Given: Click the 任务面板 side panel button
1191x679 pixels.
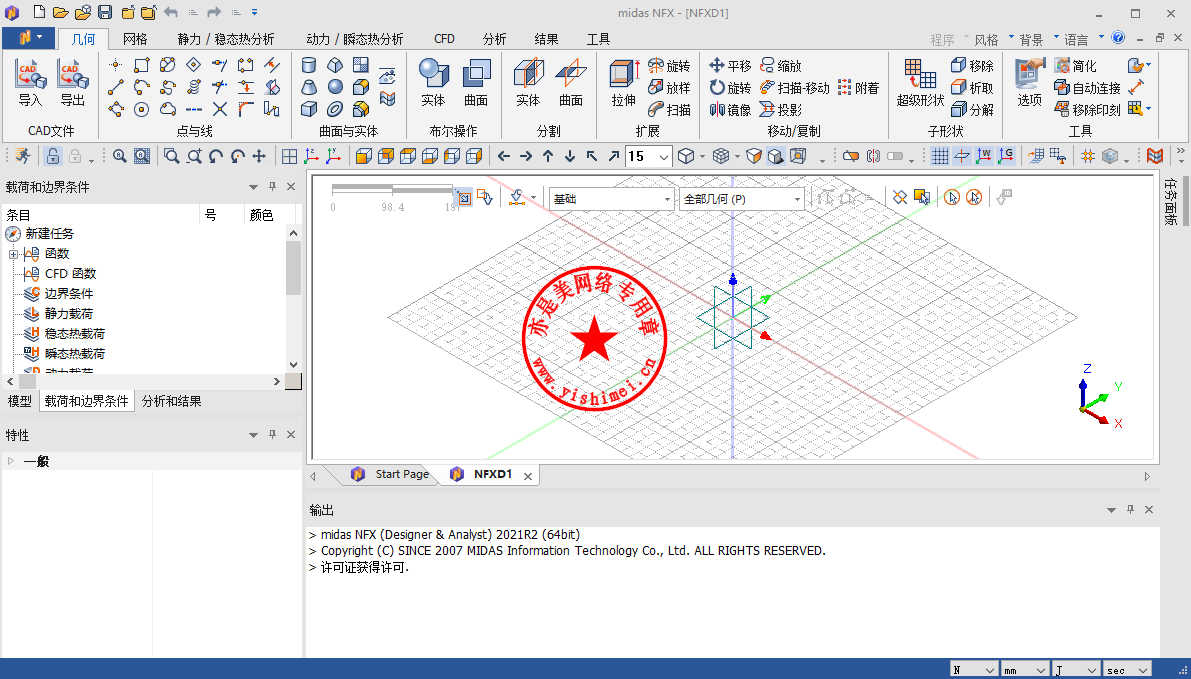Looking at the screenshot, I should 1170,202.
